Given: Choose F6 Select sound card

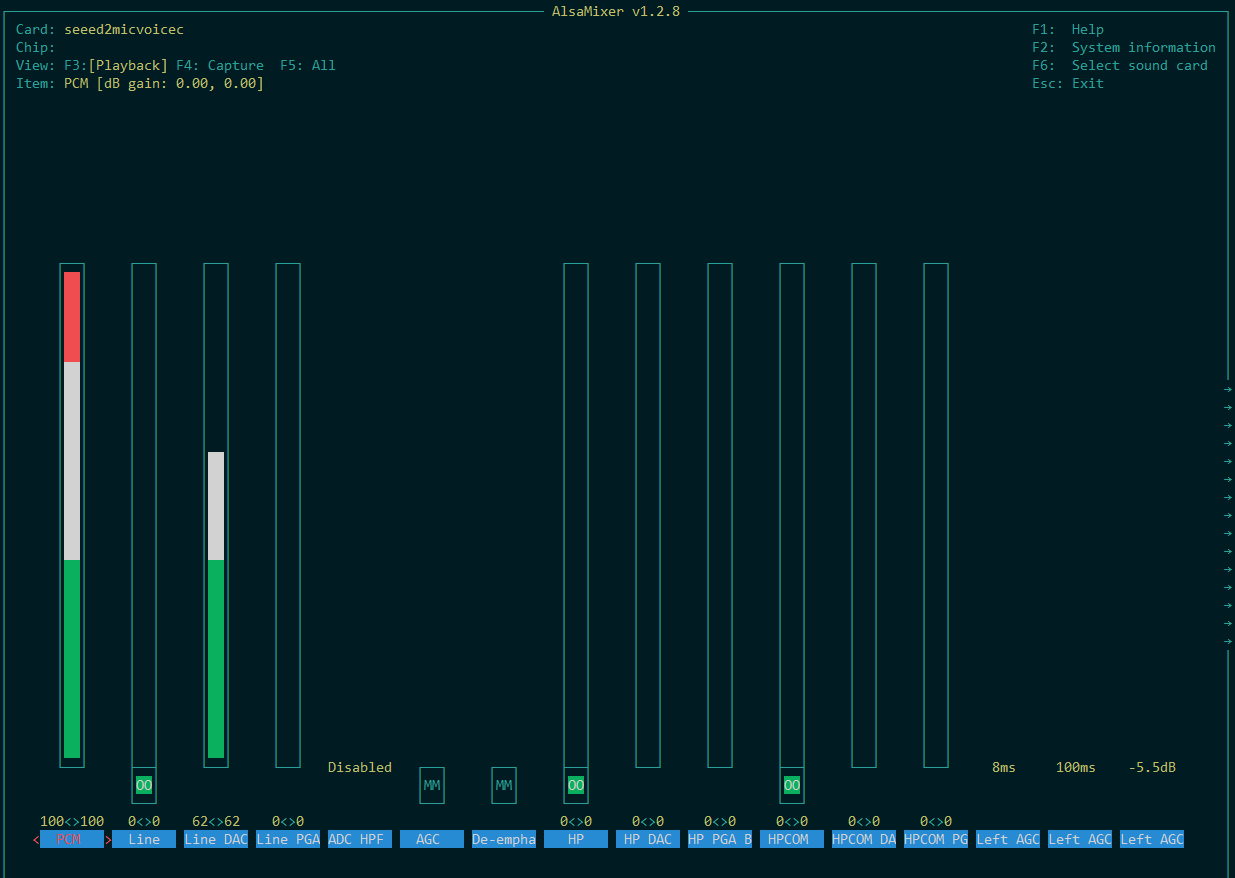Looking at the screenshot, I should (1120, 66).
